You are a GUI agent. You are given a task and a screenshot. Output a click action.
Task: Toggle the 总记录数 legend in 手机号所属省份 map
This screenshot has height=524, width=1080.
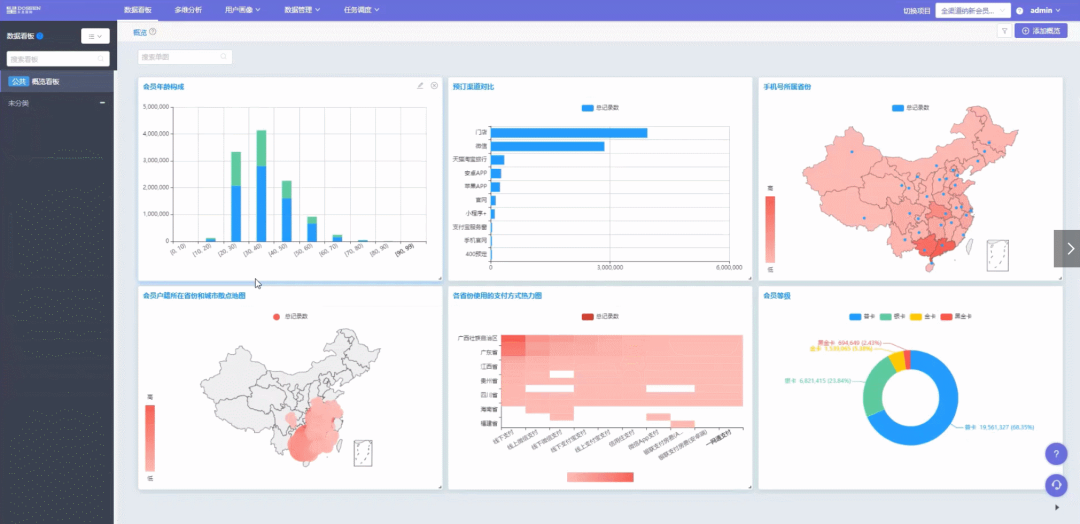point(910,108)
